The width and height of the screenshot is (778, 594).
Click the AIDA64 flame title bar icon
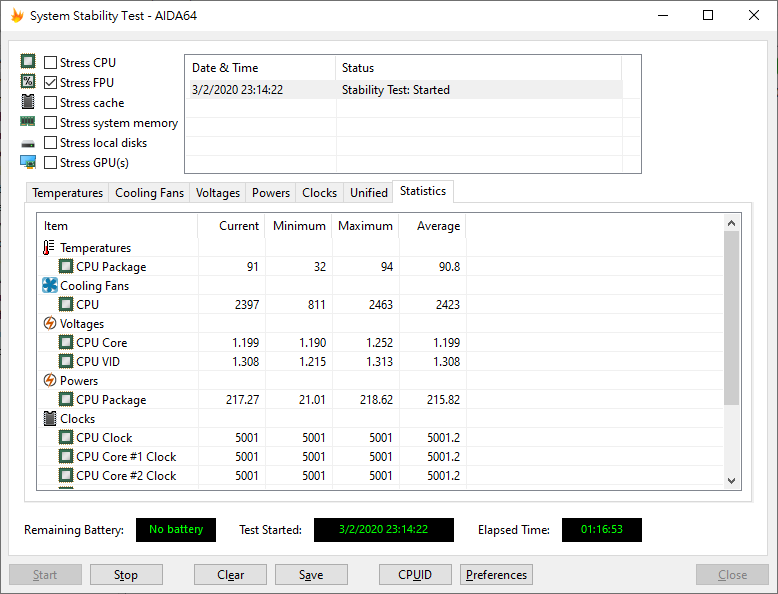point(17,15)
